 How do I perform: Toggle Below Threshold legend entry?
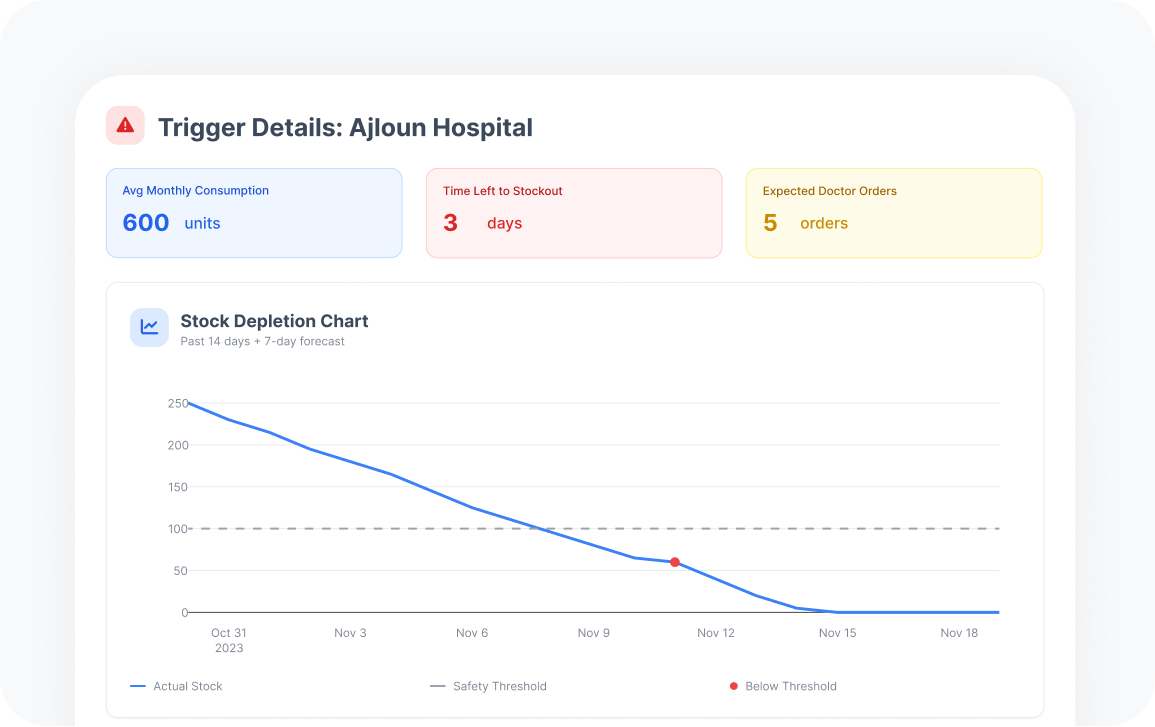[x=783, y=686]
